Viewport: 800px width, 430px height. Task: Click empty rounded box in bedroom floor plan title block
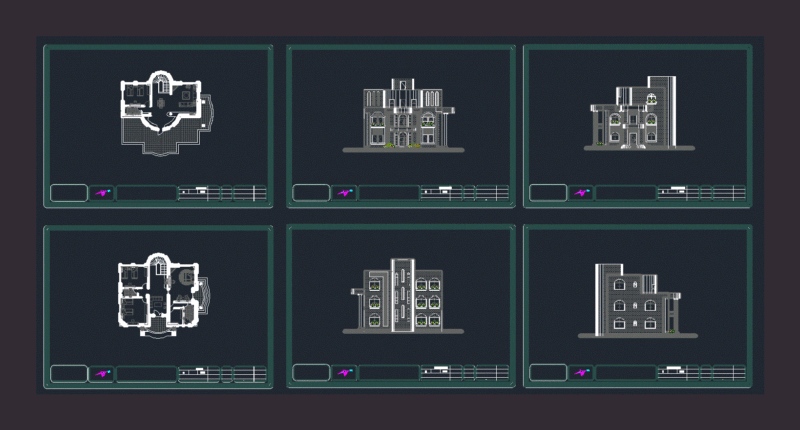click(69, 374)
